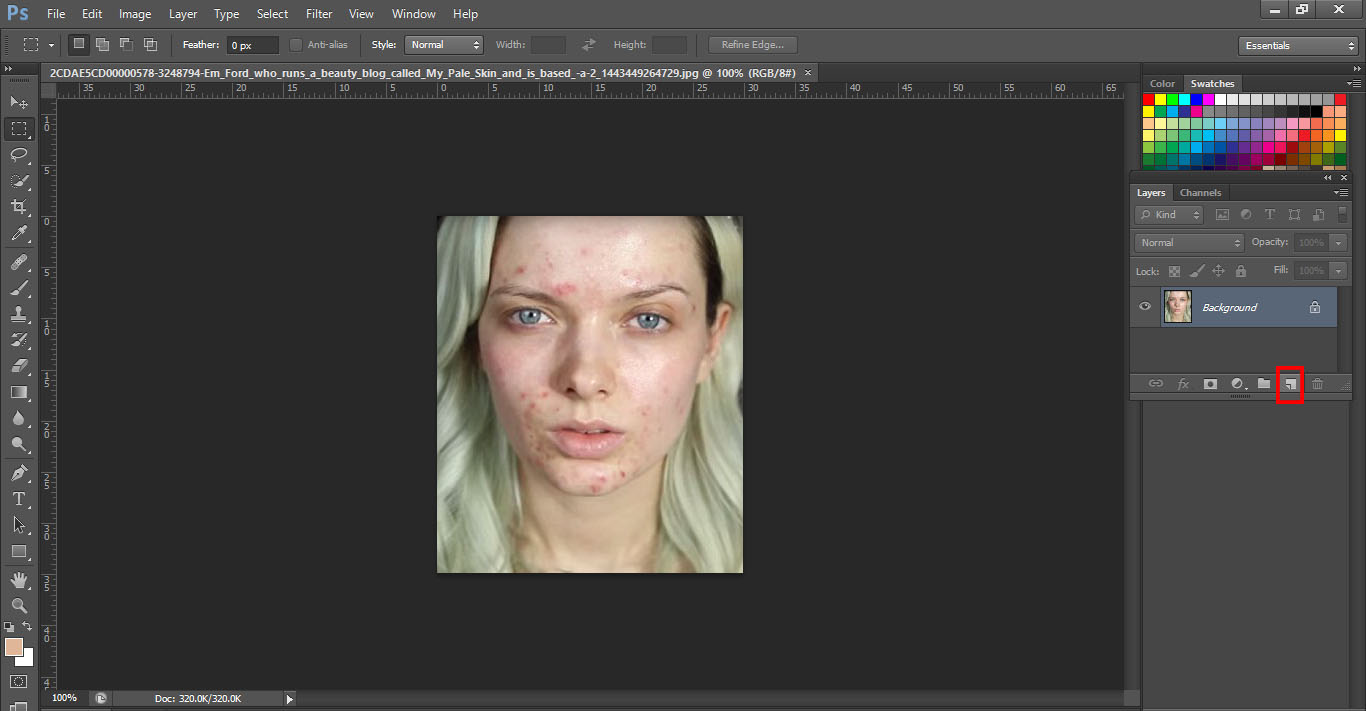
Task: Select the Crop tool
Action: tap(20, 208)
